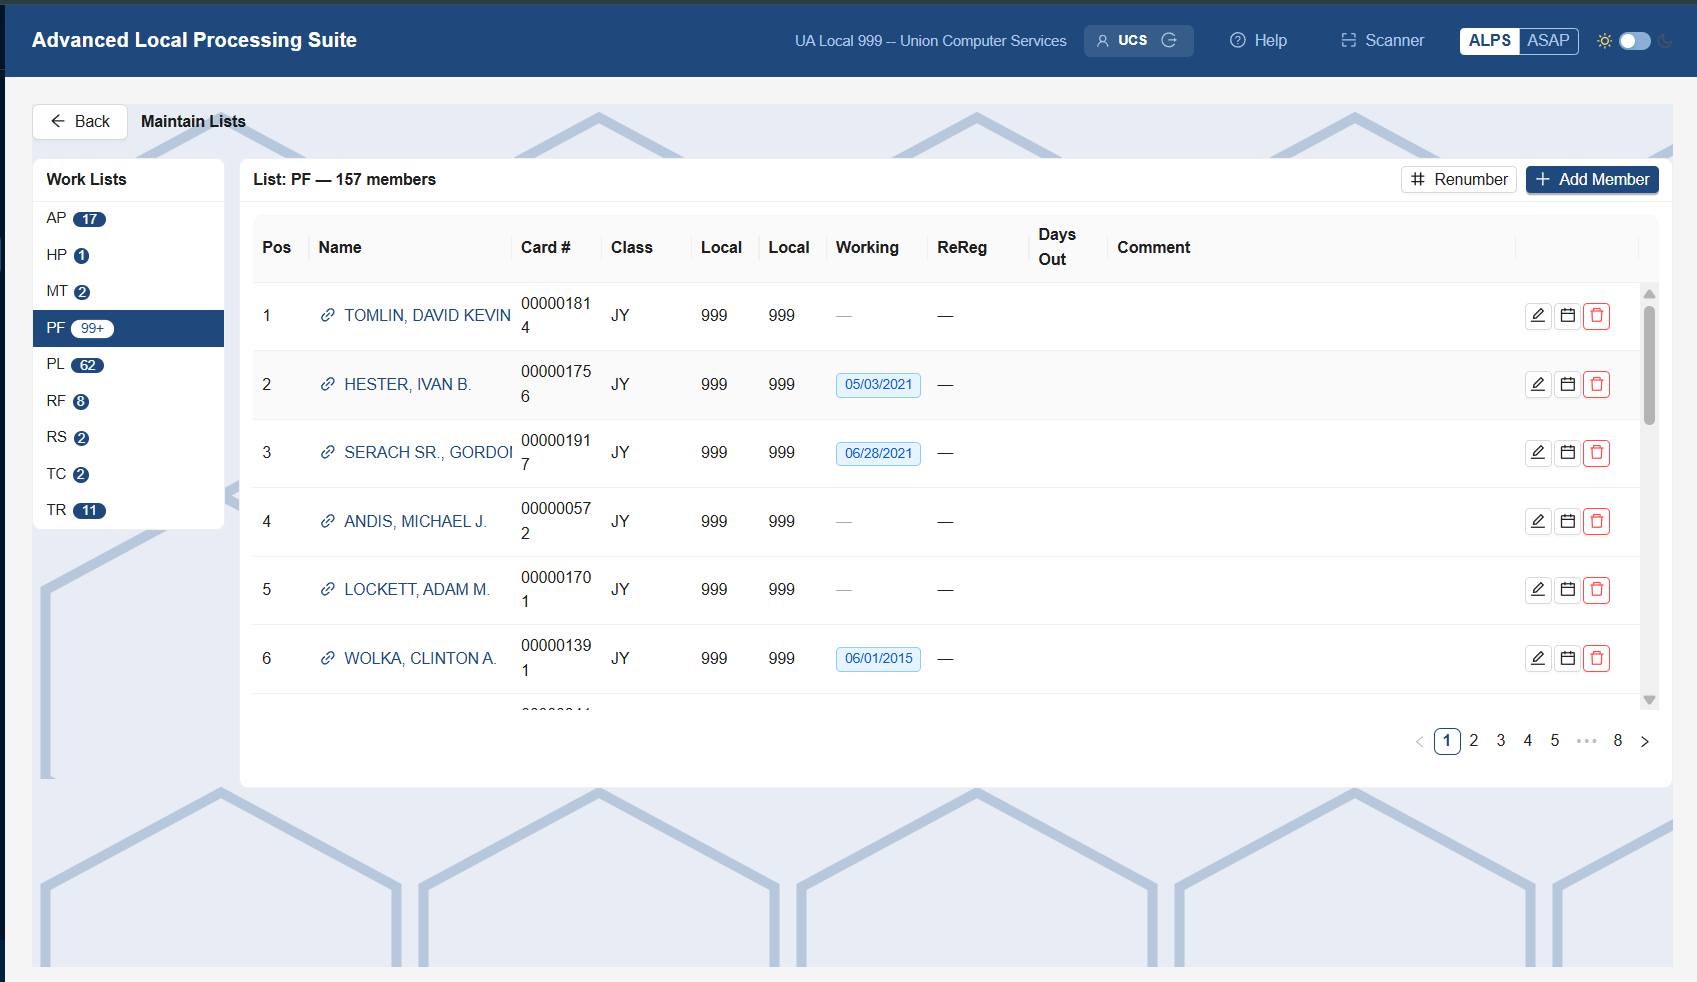Viewport: 1697px width, 982px height.
Task: Delete WOLKA, CLINTON A. from list
Action: 1597,659
